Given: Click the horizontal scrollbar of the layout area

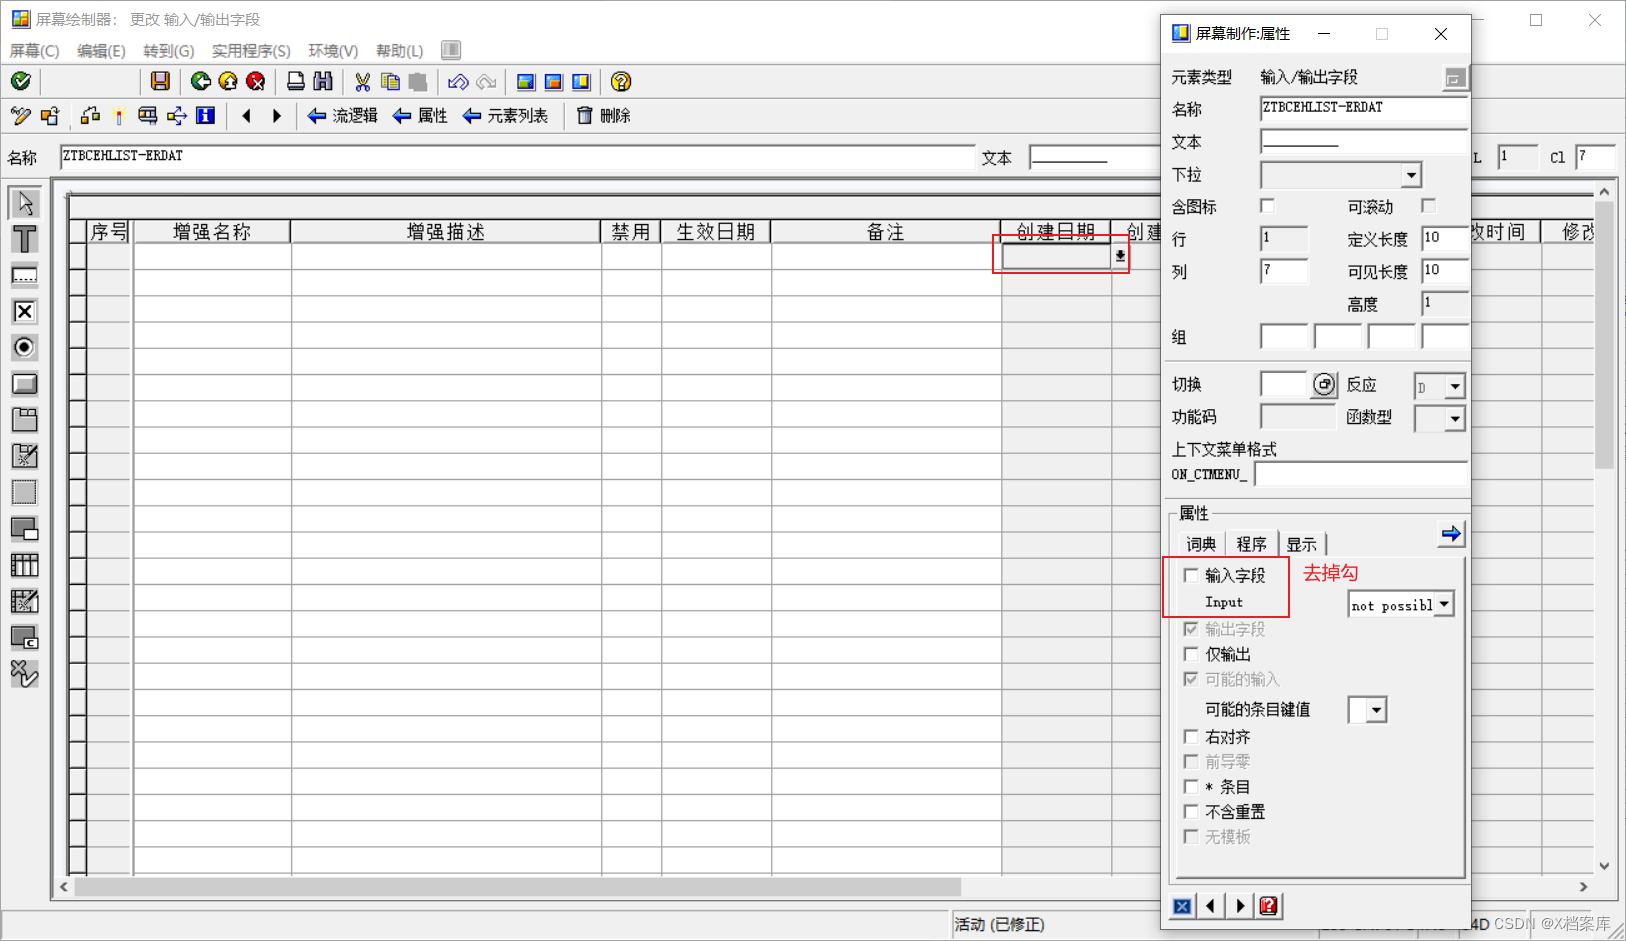Looking at the screenshot, I should (517, 887).
